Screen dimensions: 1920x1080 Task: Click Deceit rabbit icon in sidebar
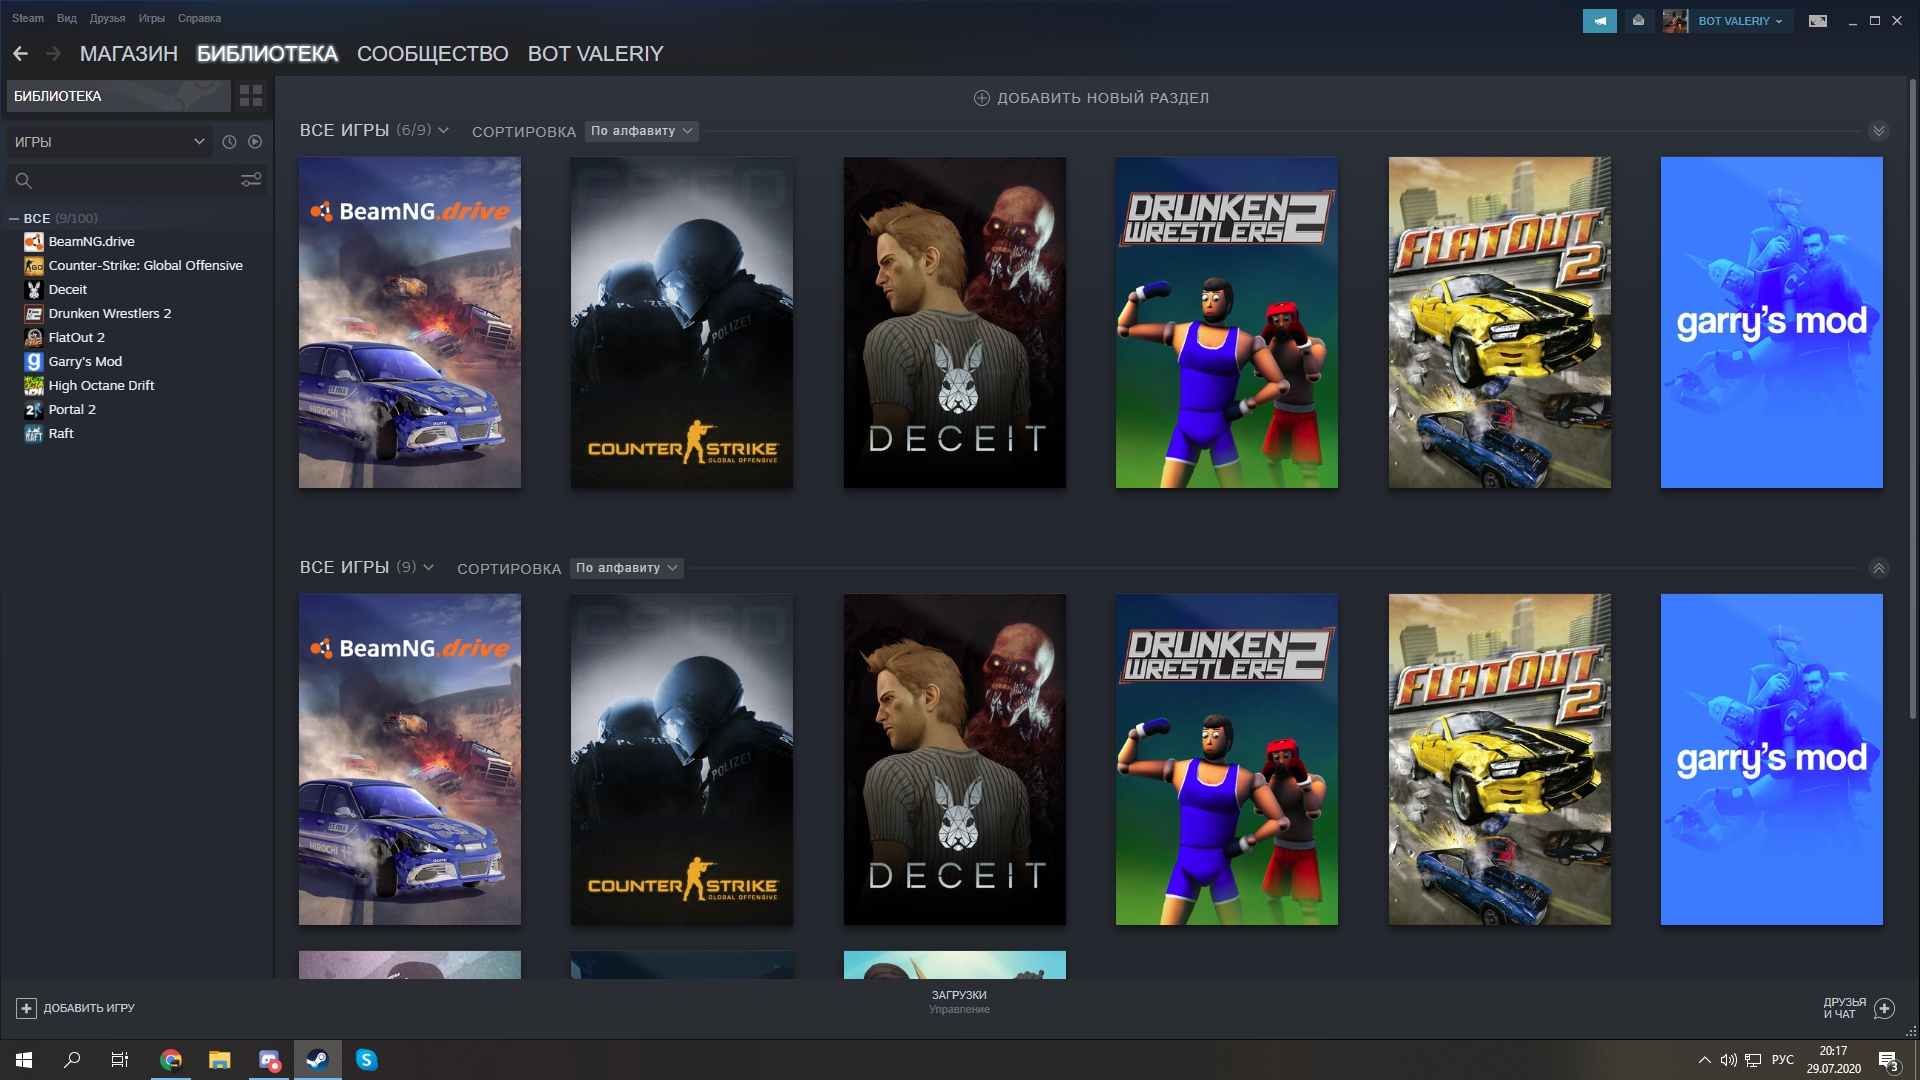click(x=34, y=289)
